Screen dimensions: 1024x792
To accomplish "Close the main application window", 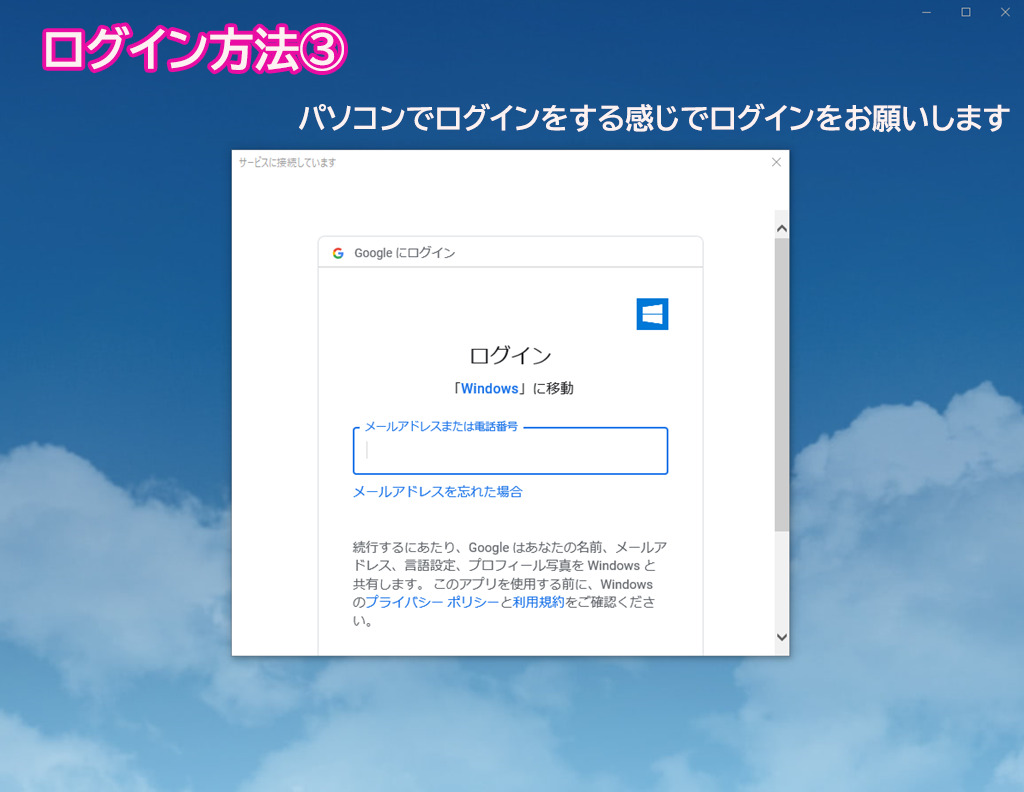I will (1005, 12).
